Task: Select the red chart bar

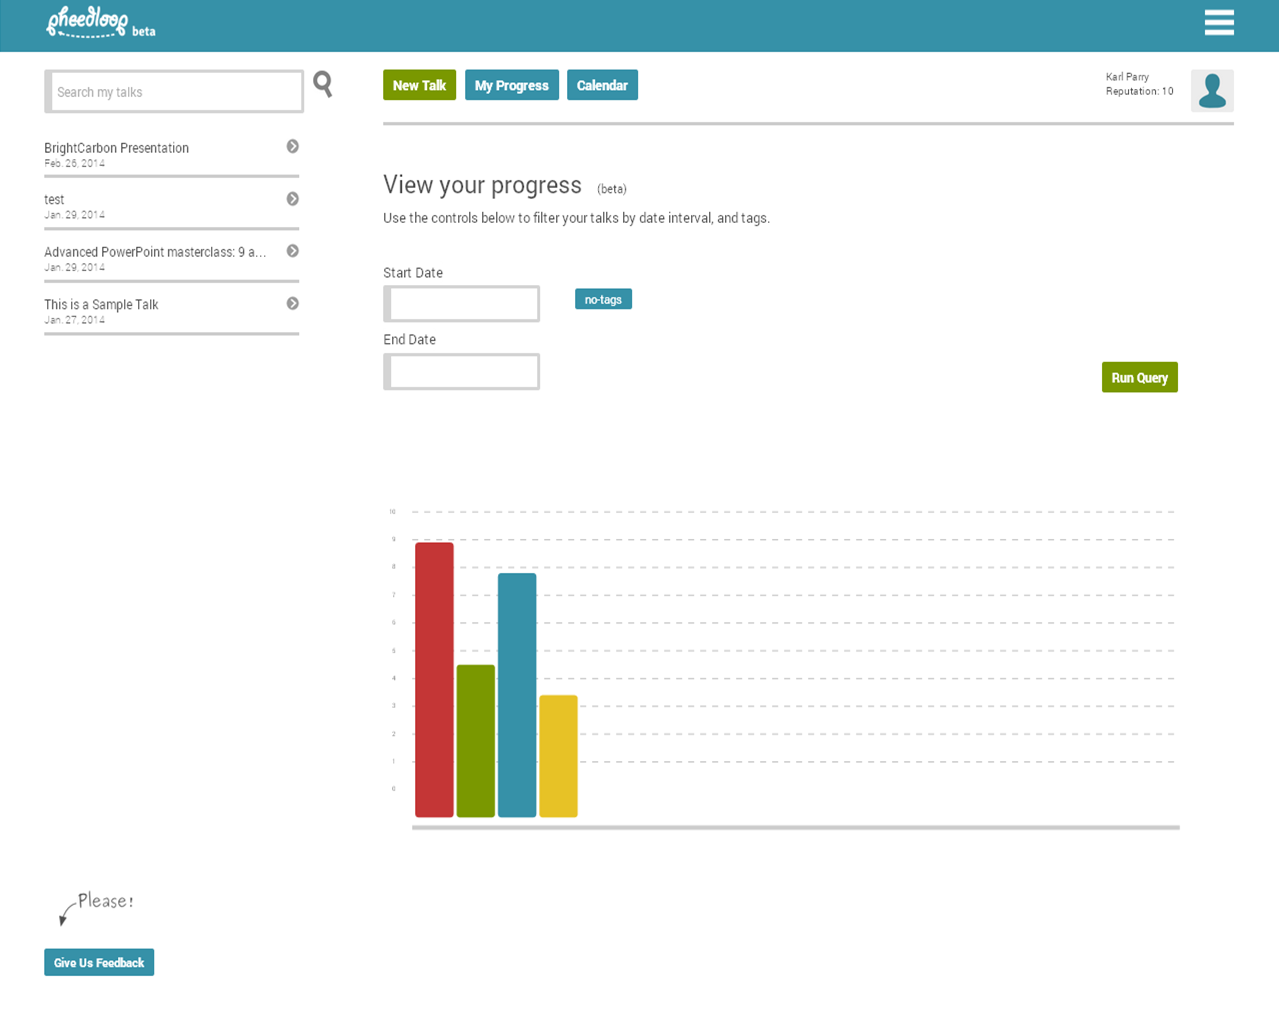Action: tap(434, 680)
